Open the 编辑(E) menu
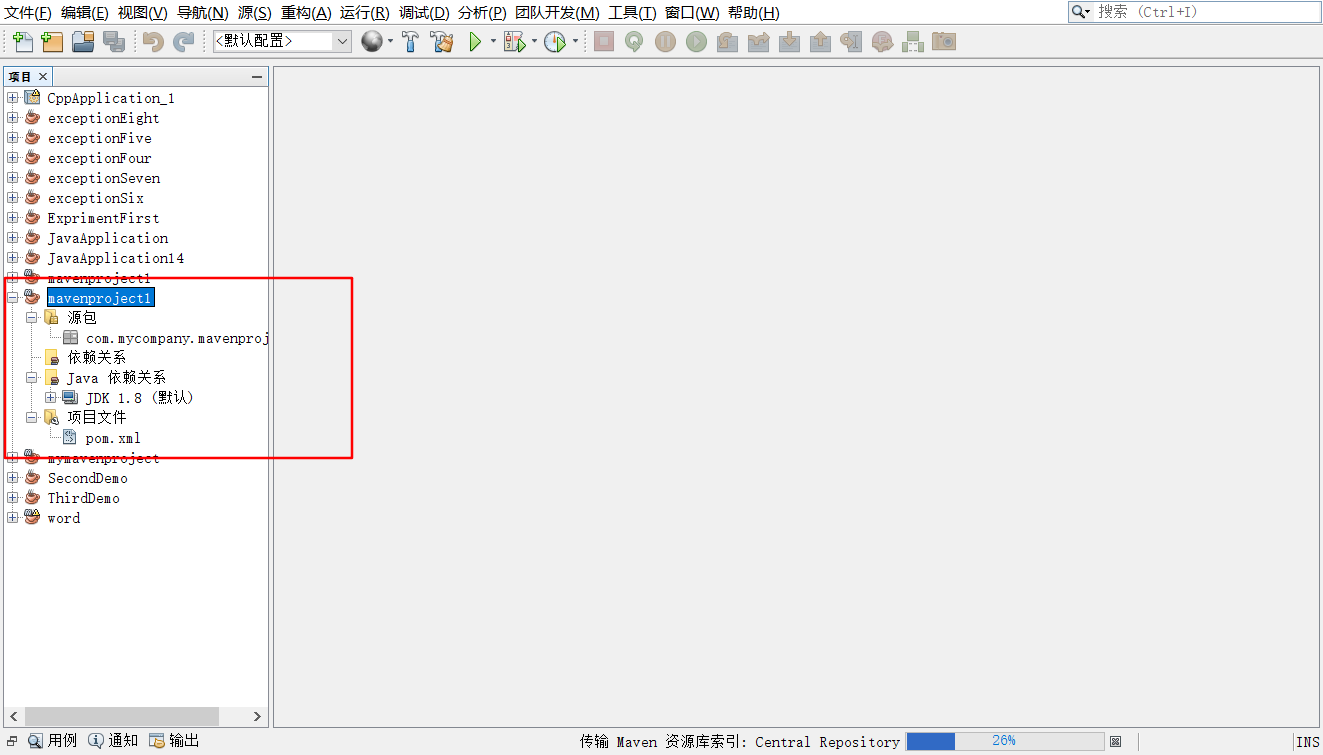This screenshot has width=1323, height=755. tap(85, 13)
